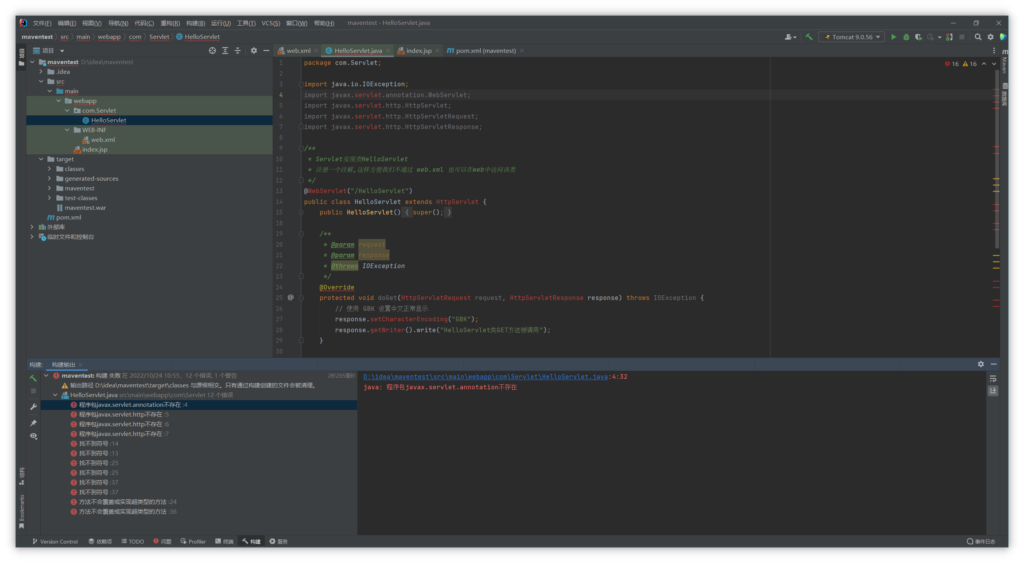Open Search Everywhere magnifier icon

978,37
